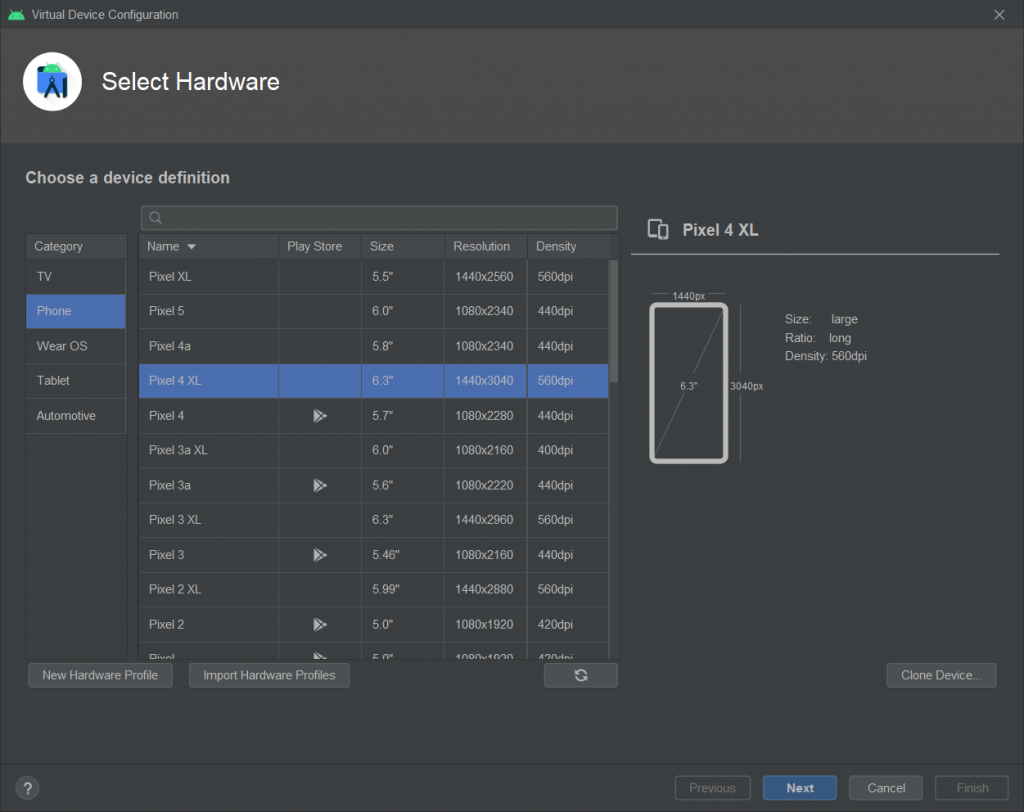Open Import Hardware Profiles
Screen dimensions: 1024x812
coord(269,676)
